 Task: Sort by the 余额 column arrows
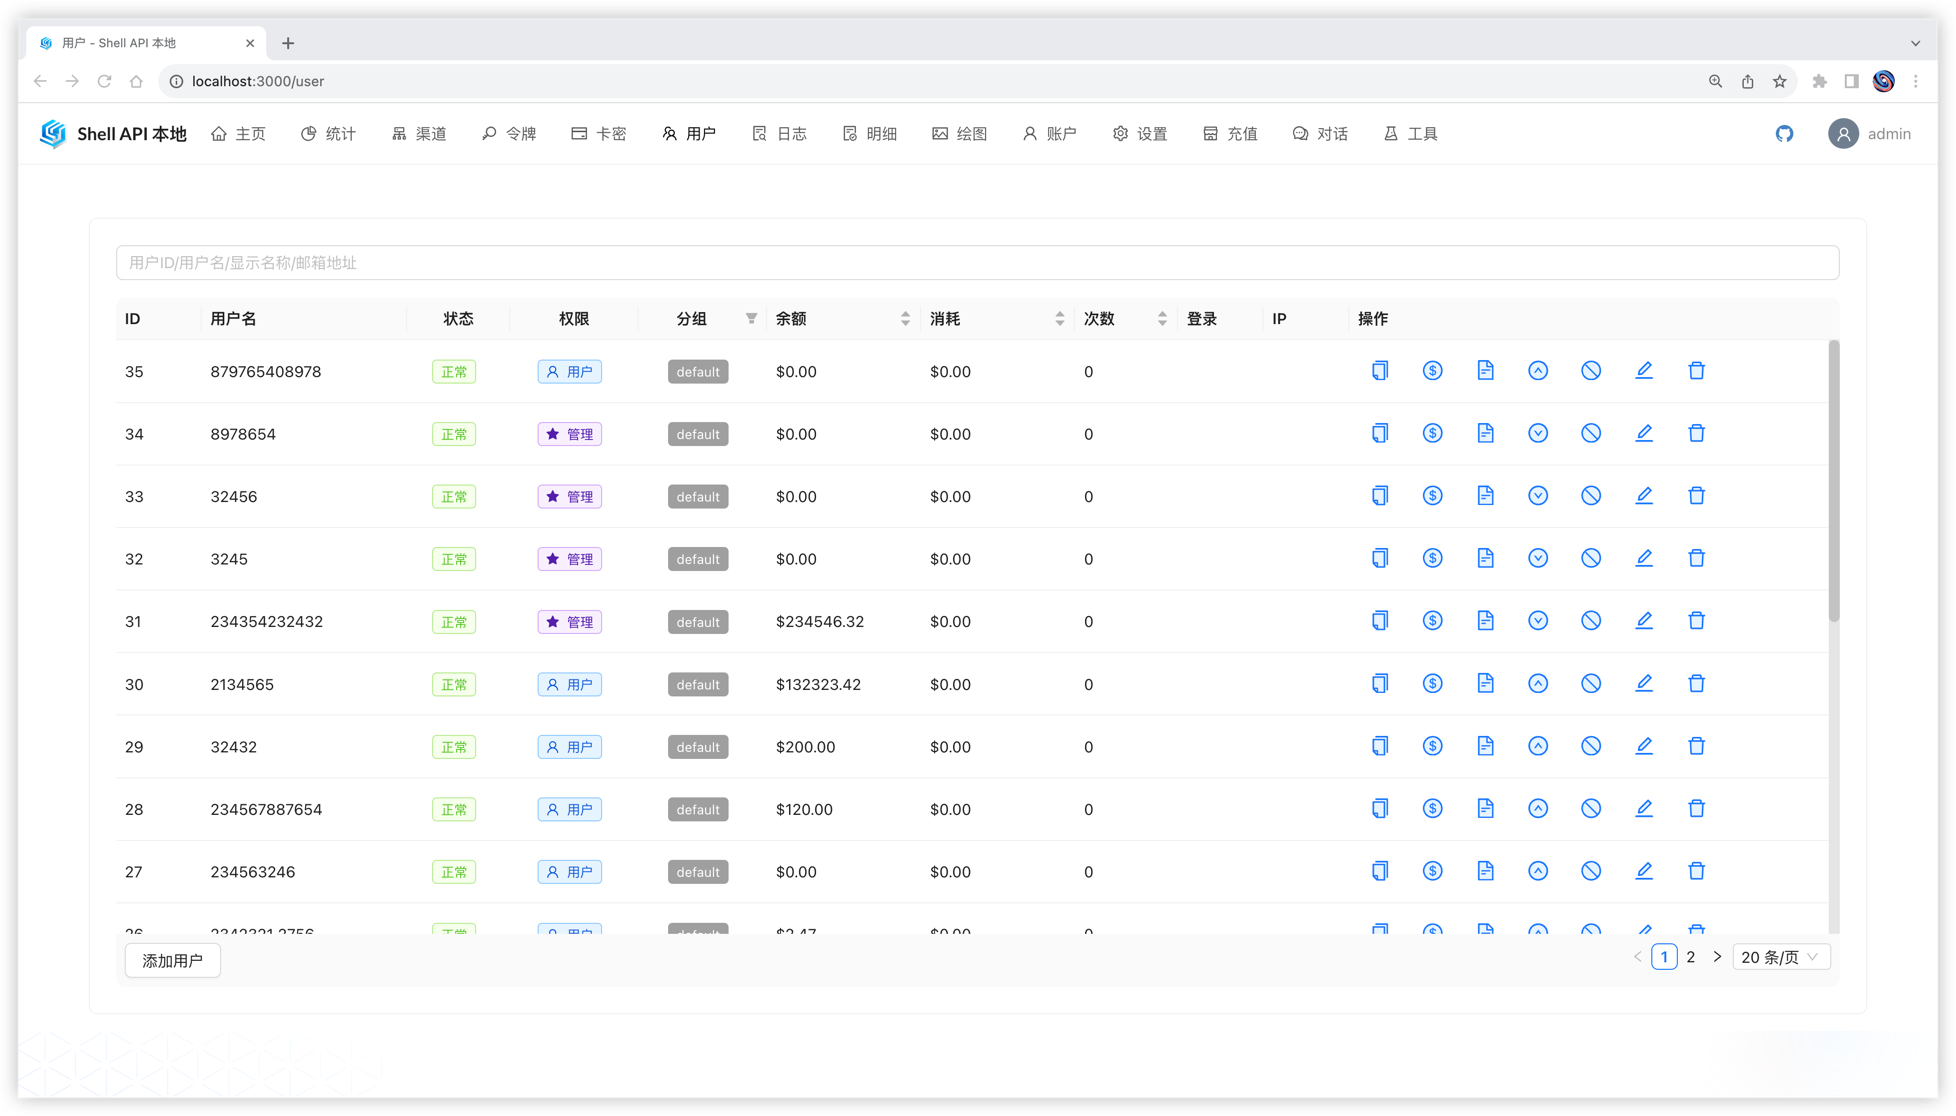[x=905, y=319]
